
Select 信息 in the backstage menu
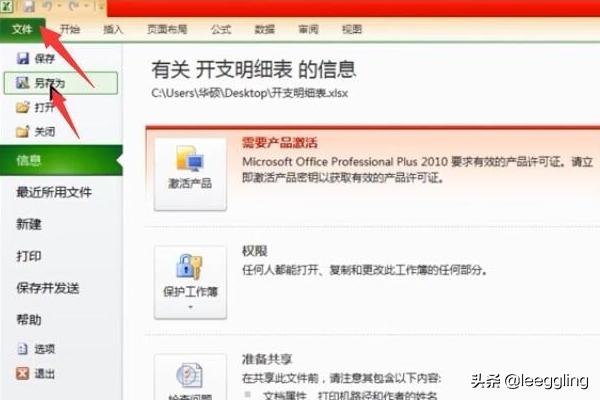(x=61, y=160)
